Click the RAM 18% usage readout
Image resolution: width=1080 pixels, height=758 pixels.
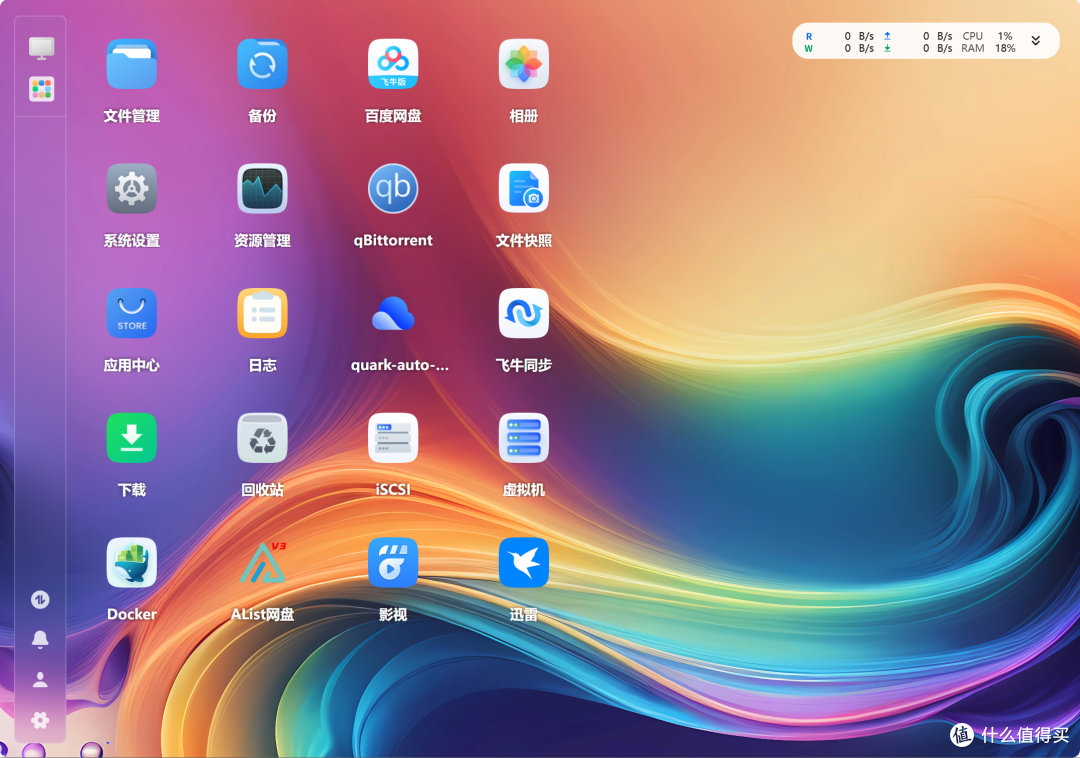pos(988,48)
